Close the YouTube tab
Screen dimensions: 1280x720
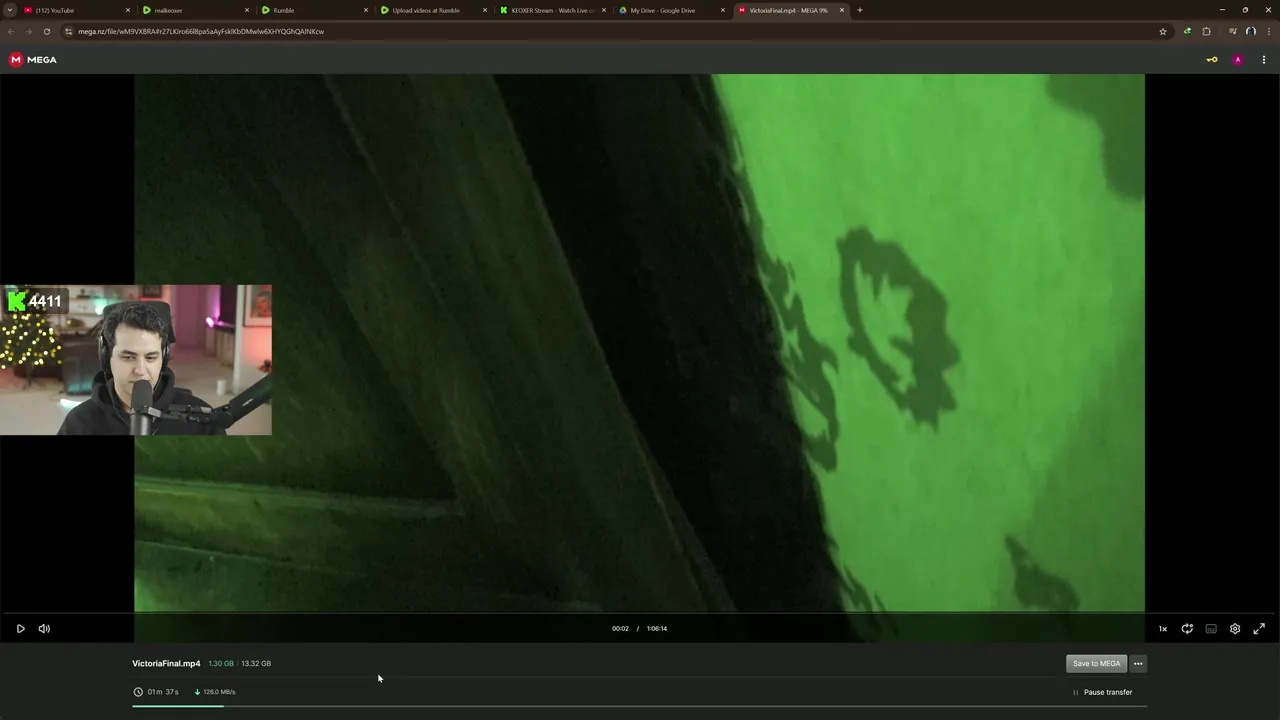point(128,10)
